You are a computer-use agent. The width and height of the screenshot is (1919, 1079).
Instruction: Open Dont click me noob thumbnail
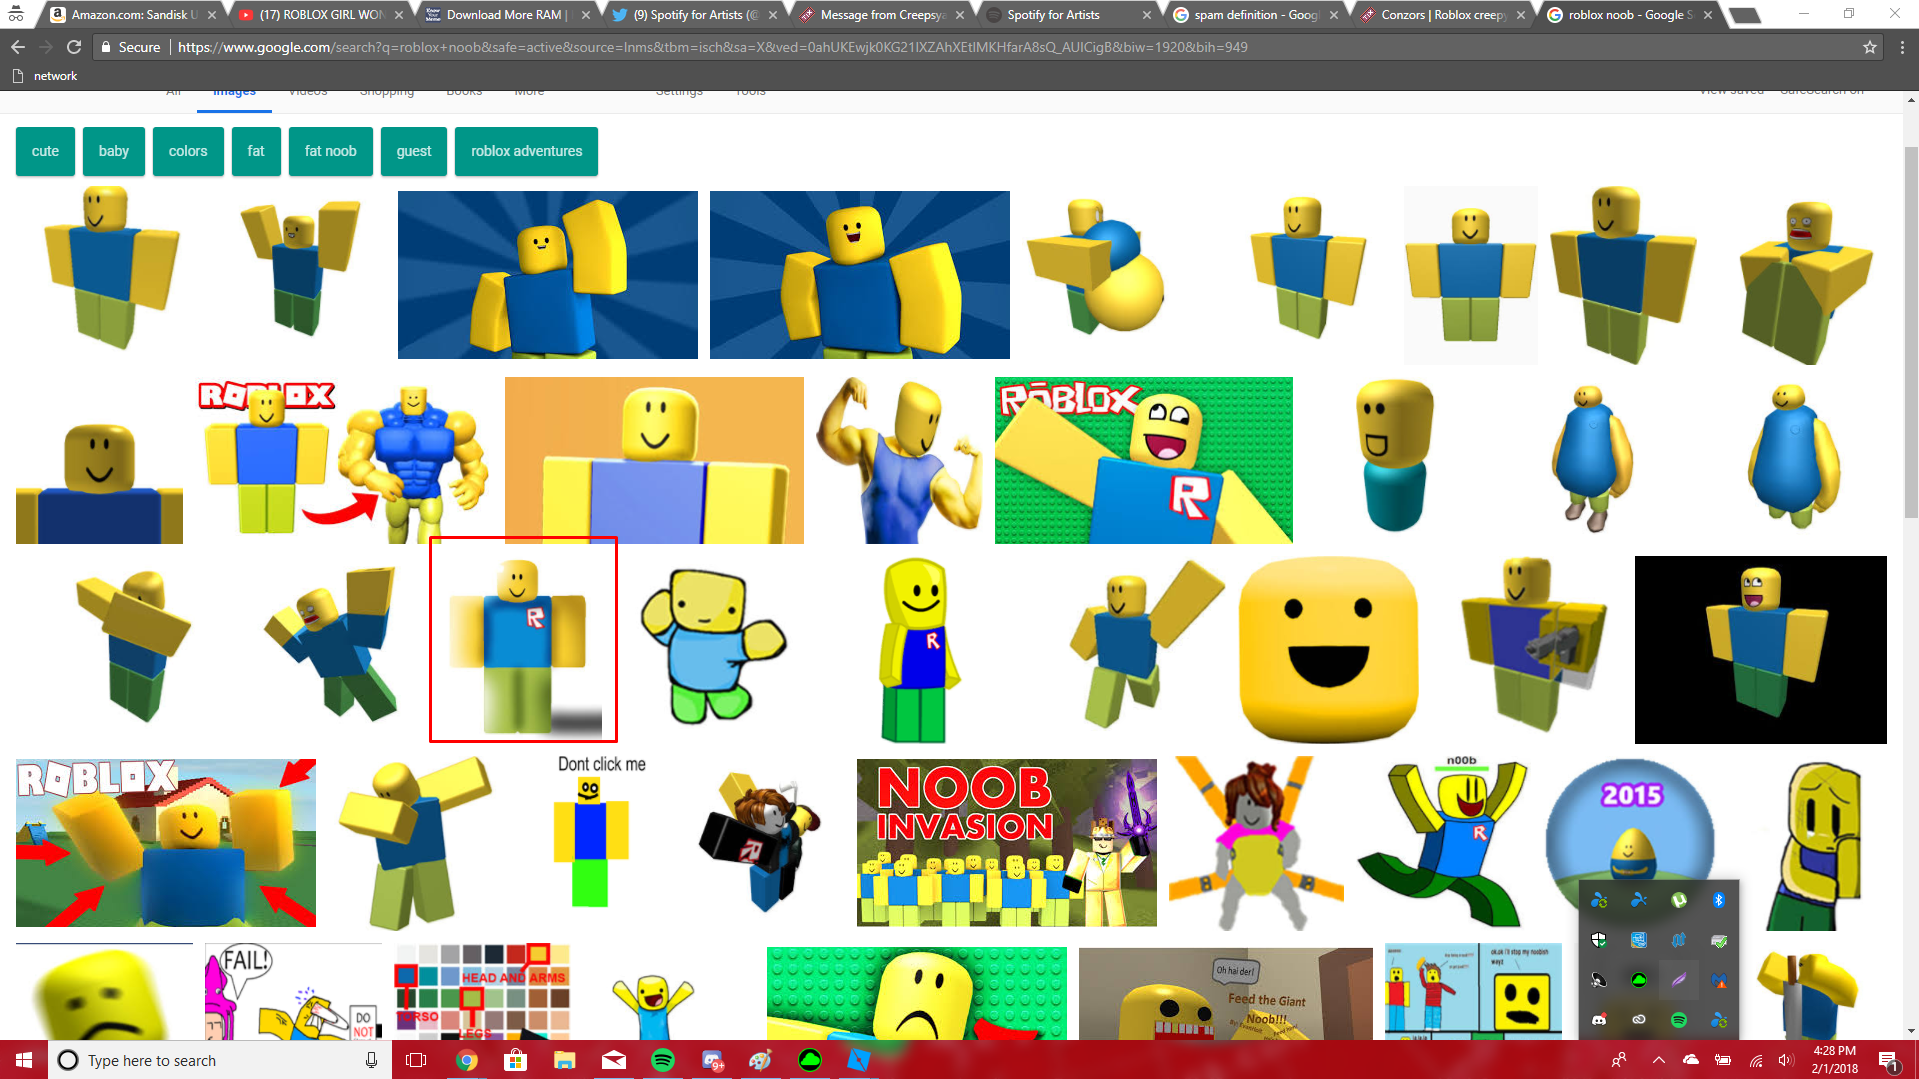click(601, 832)
